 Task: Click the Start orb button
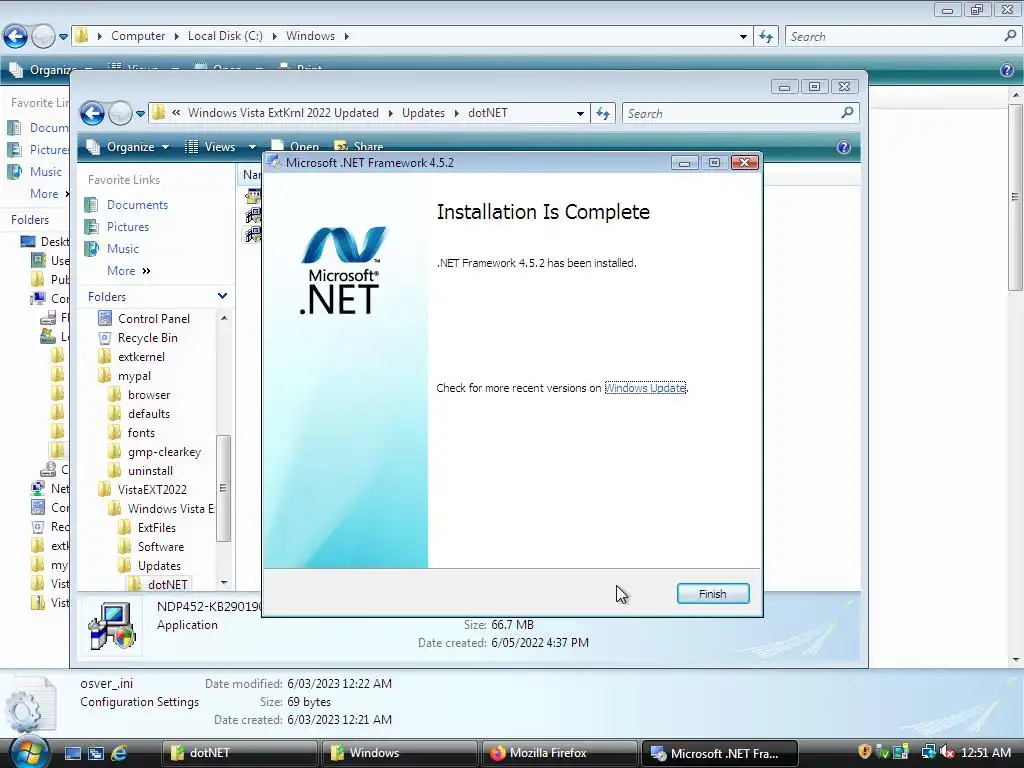[x=29, y=752]
